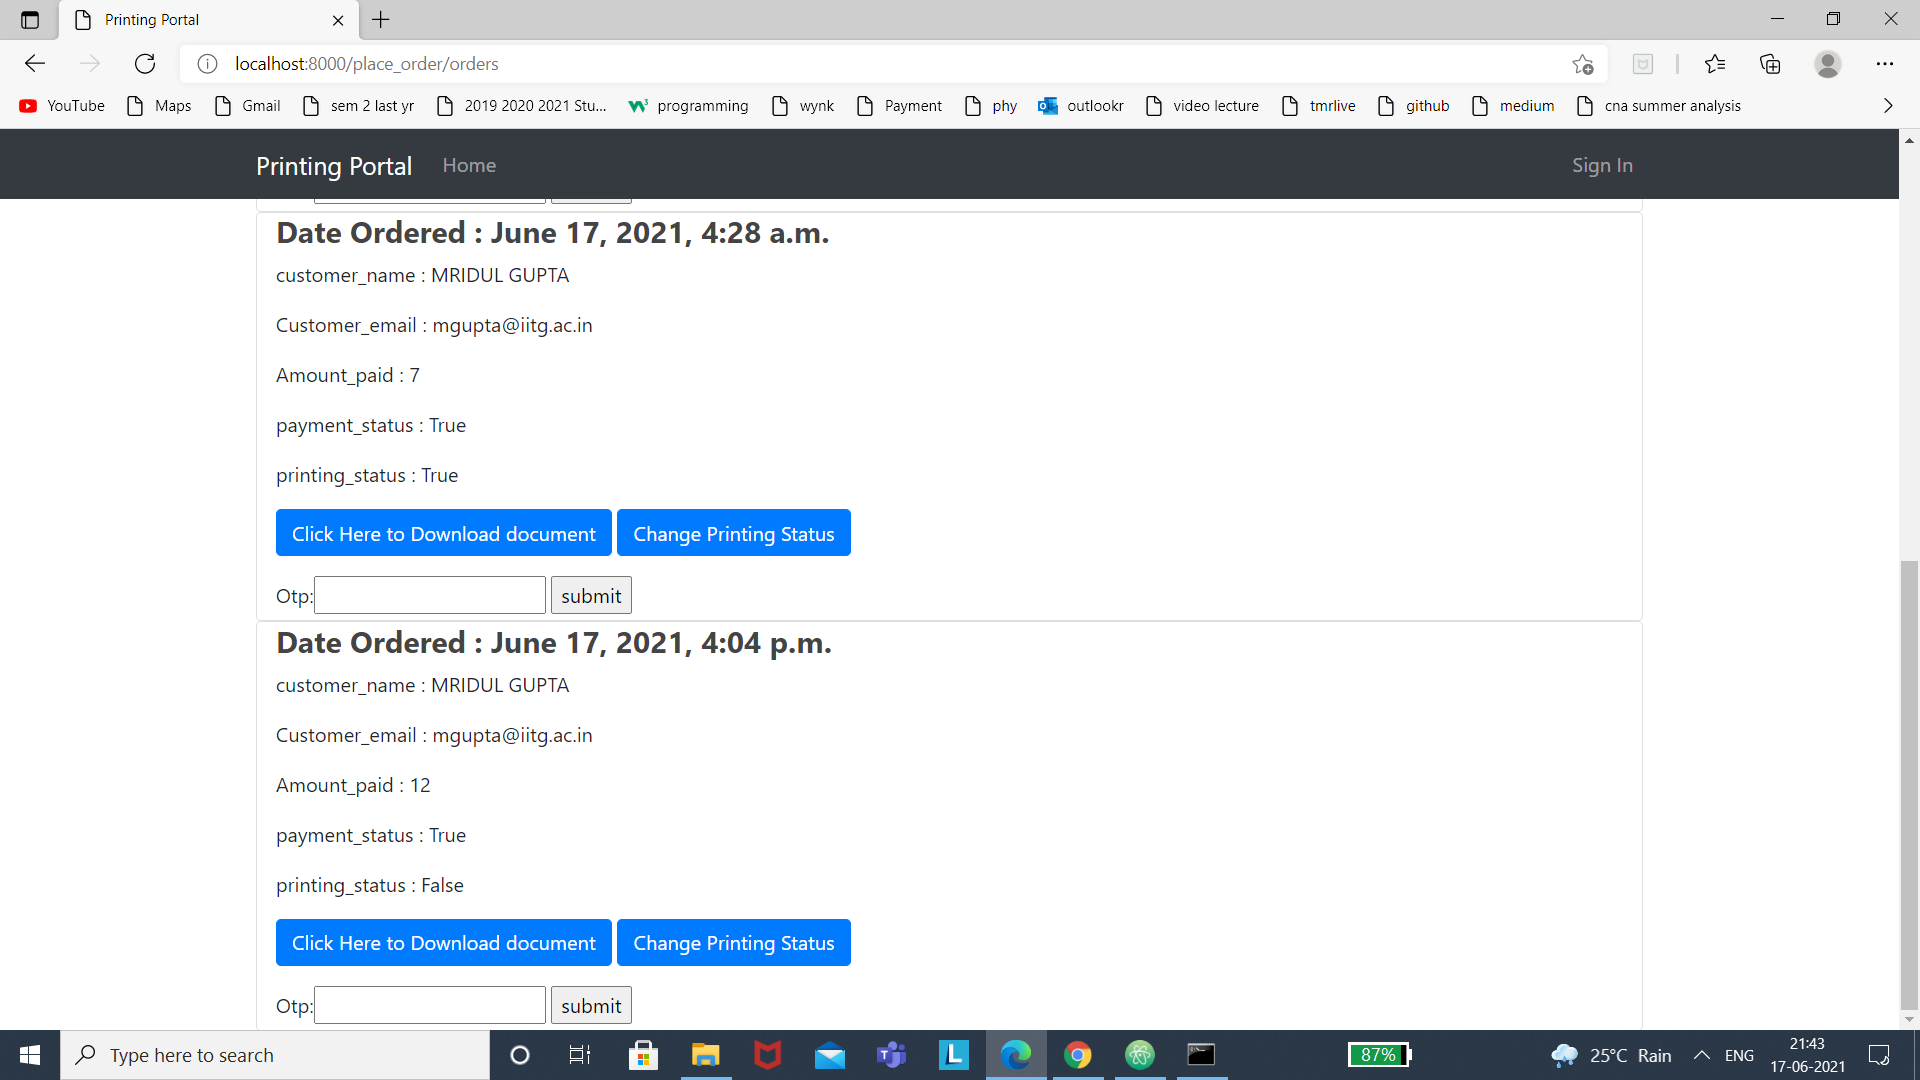Image resolution: width=1920 pixels, height=1080 pixels.
Task: Reload the Printing Portal page
Action: click(144, 63)
